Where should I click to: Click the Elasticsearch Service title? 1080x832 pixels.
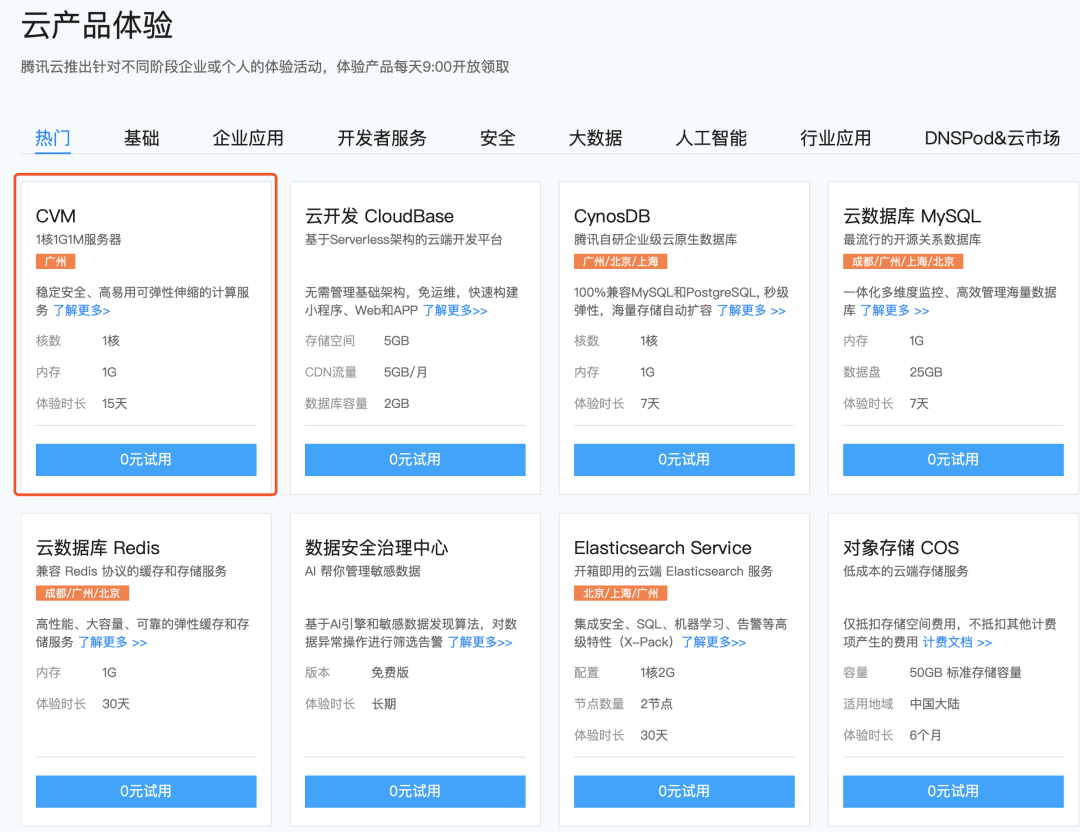pos(663,548)
